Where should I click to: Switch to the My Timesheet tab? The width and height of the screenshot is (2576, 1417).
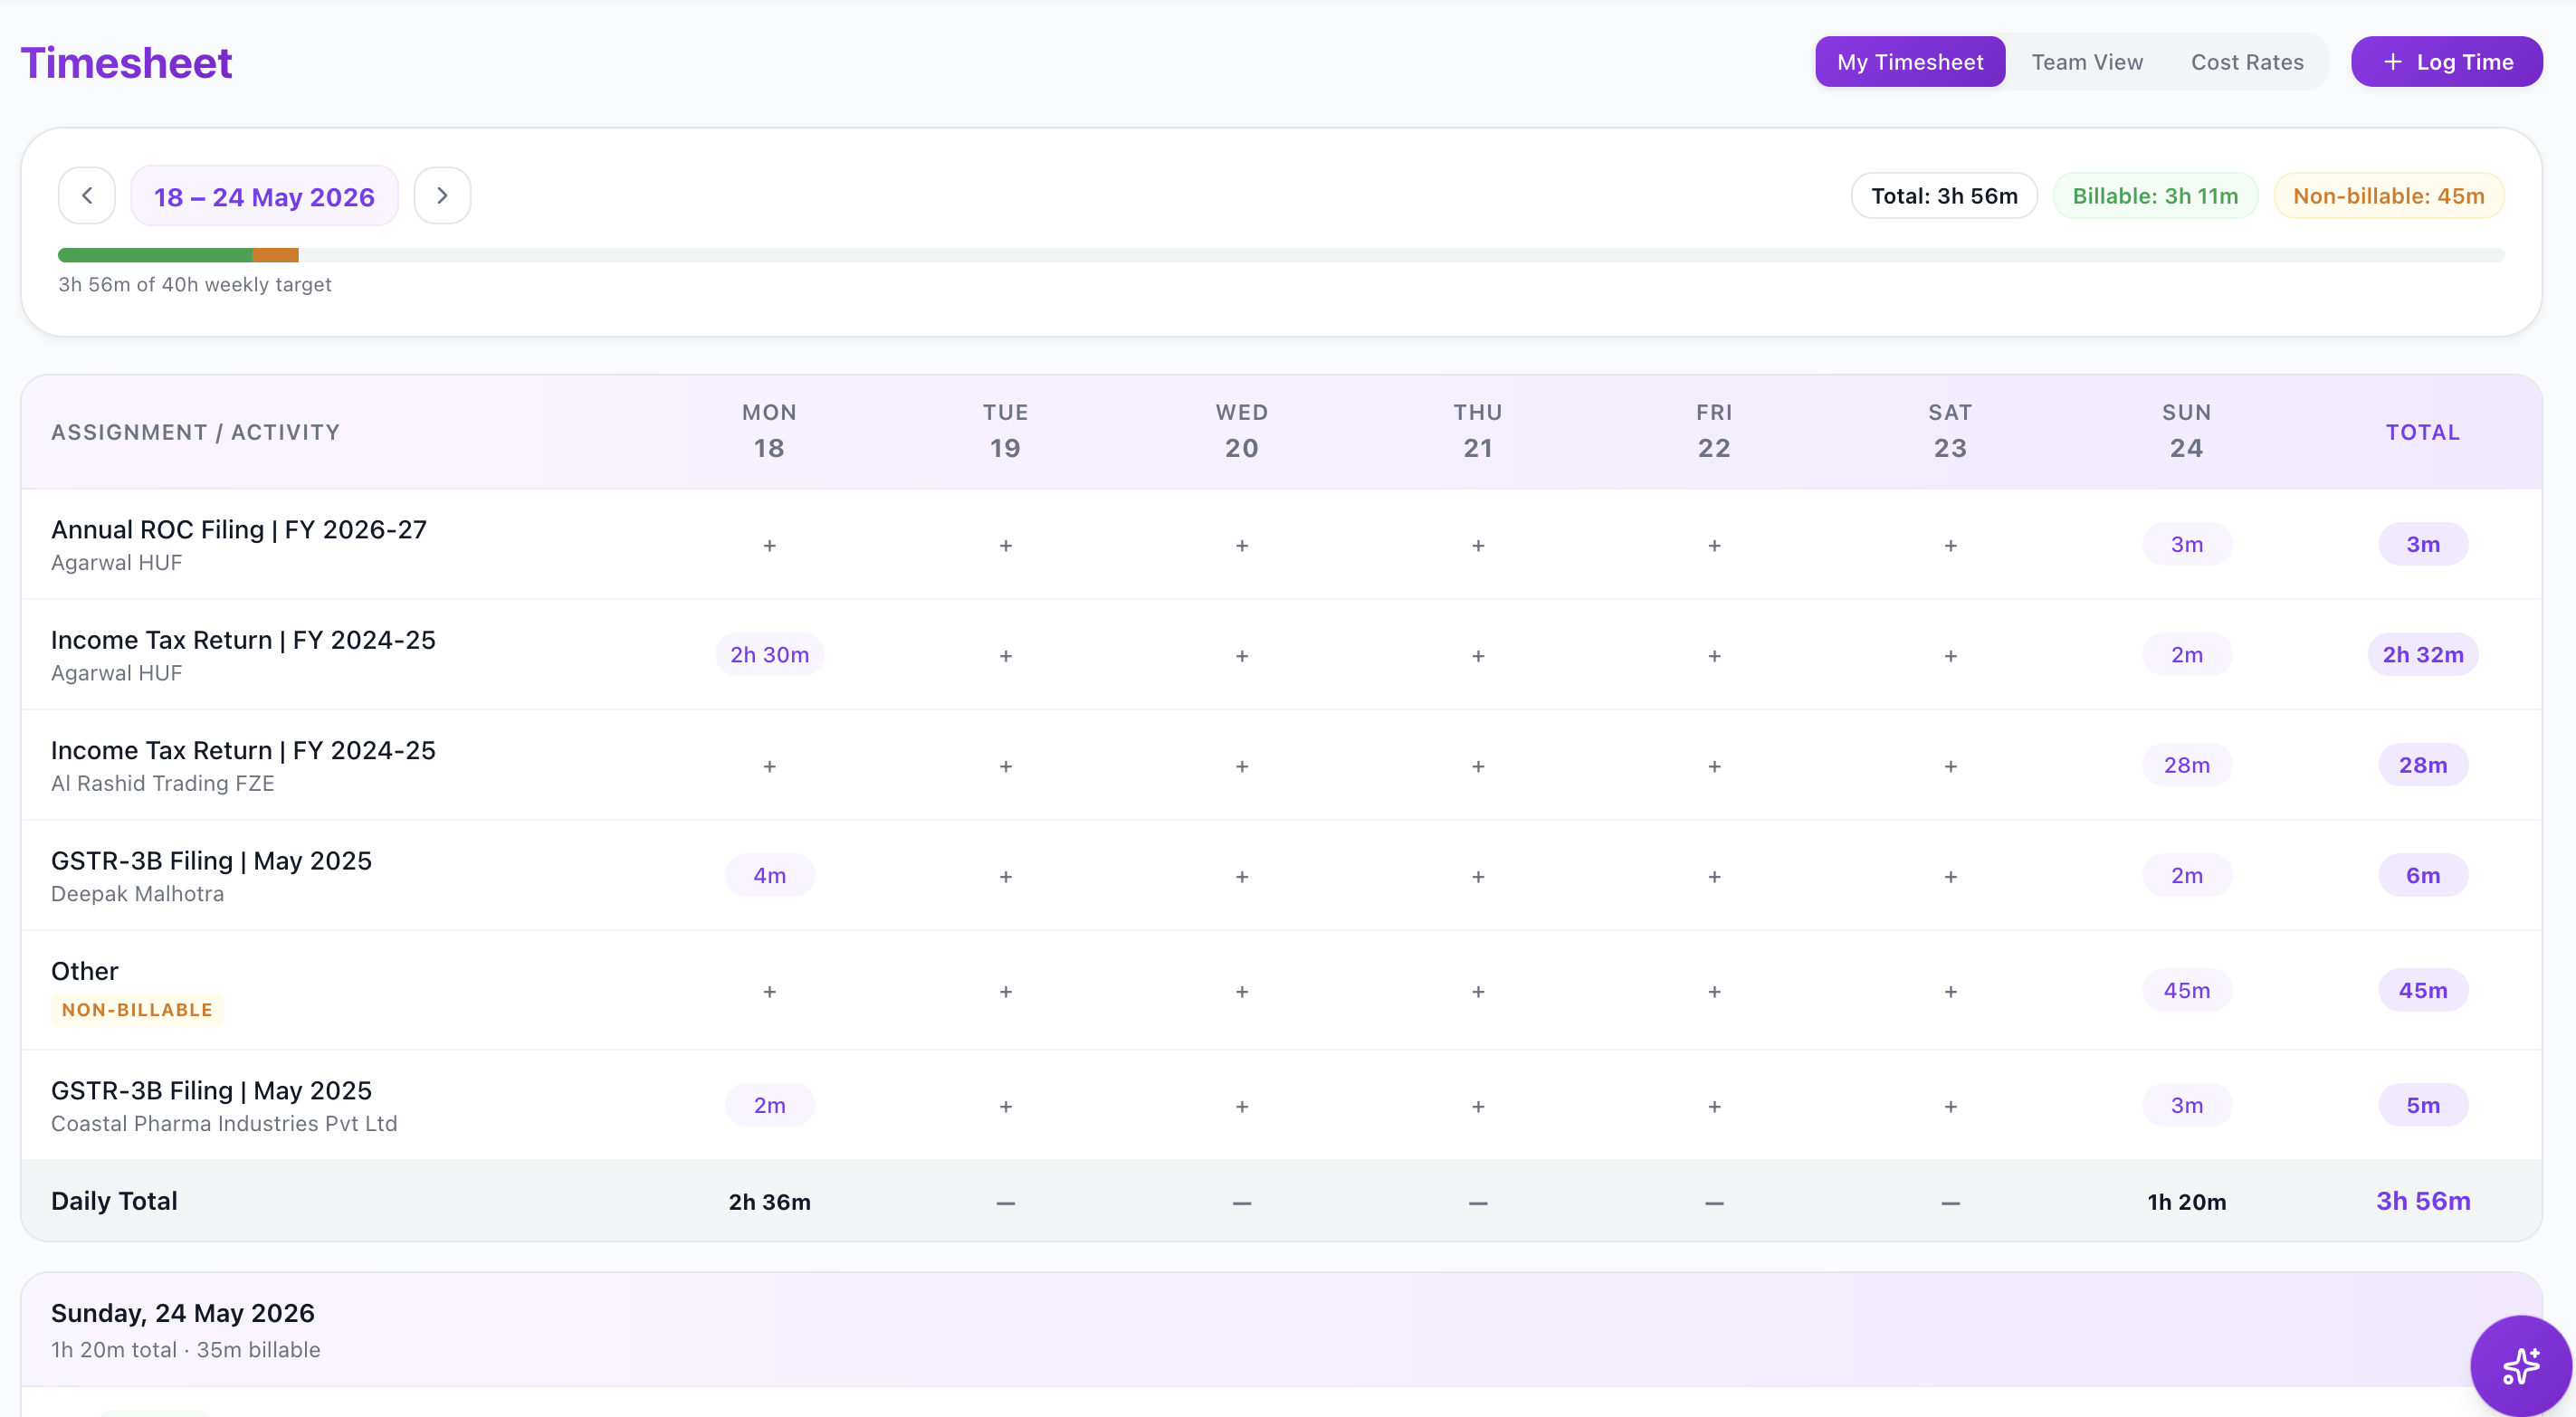tap(1909, 62)
